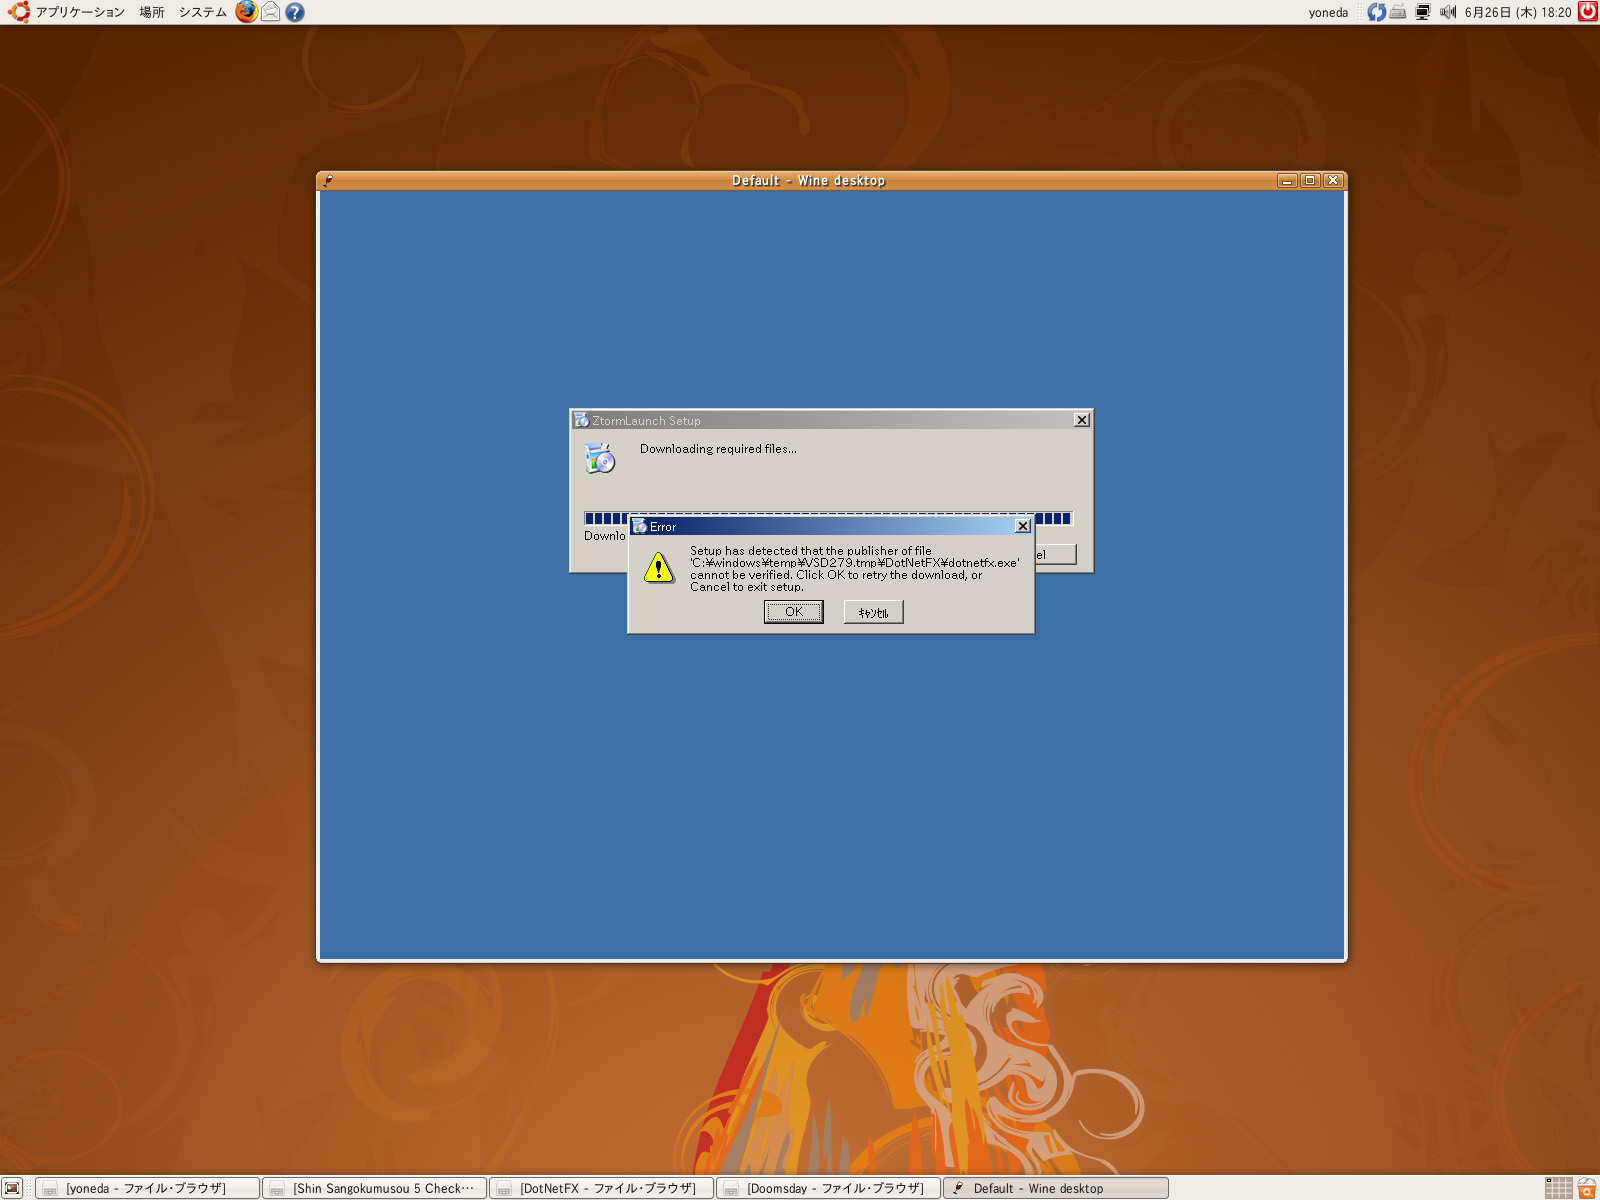Open the volume control icon
The height and width of the screenshot is (1200, 1600).
[1448, 12]
